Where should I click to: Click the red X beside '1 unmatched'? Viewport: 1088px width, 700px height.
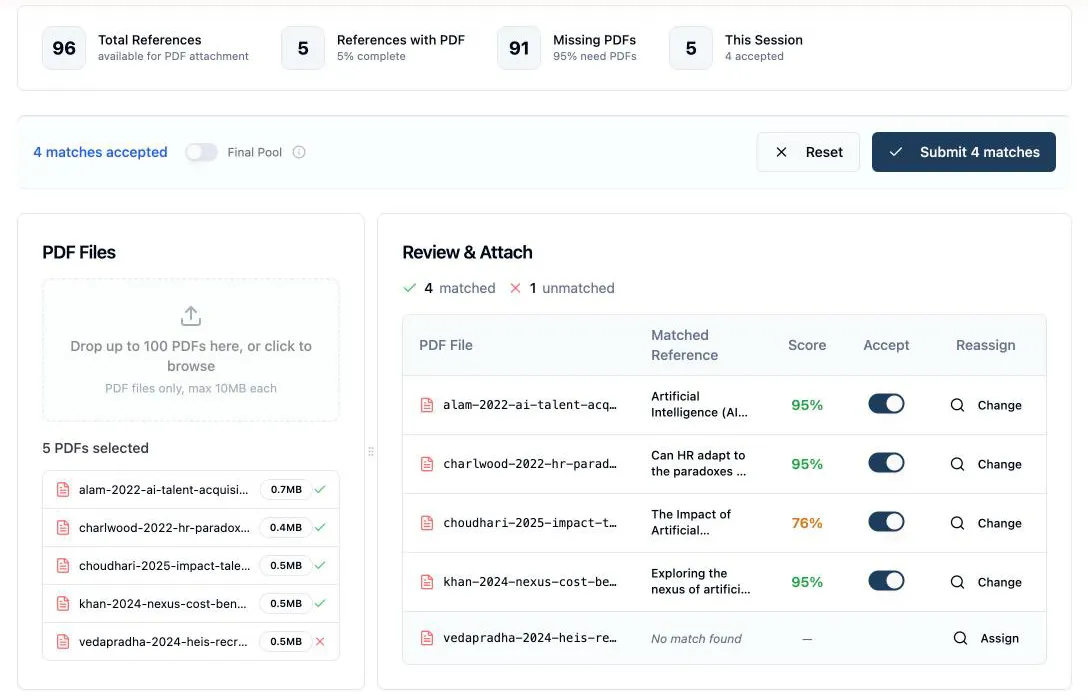click(x=516, y=288)
